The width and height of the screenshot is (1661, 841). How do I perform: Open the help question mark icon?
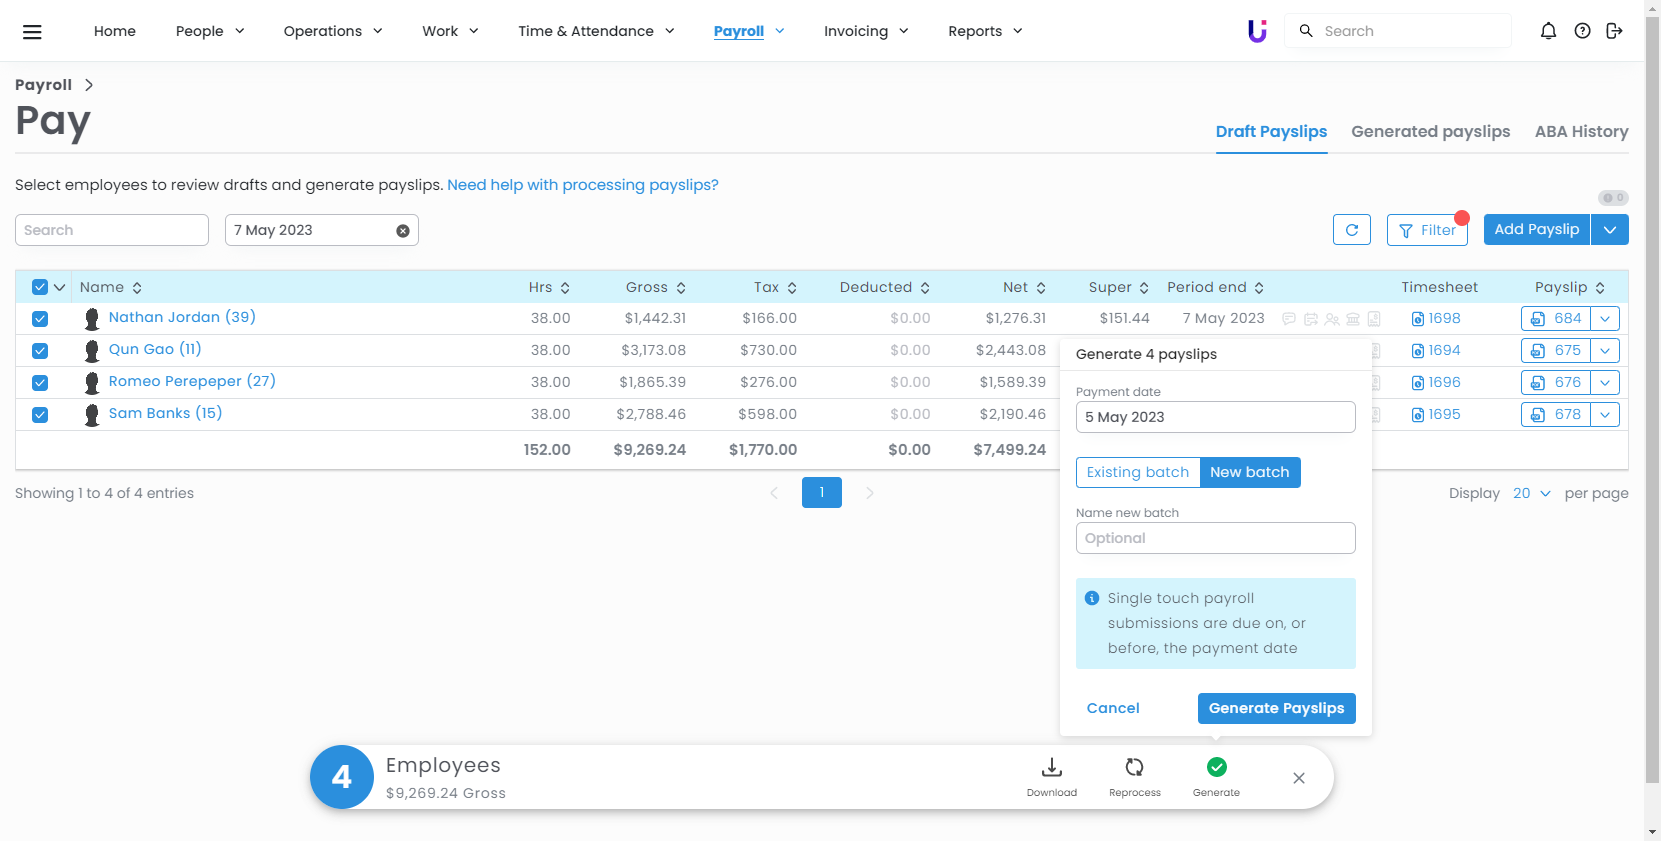[1582, 31]
